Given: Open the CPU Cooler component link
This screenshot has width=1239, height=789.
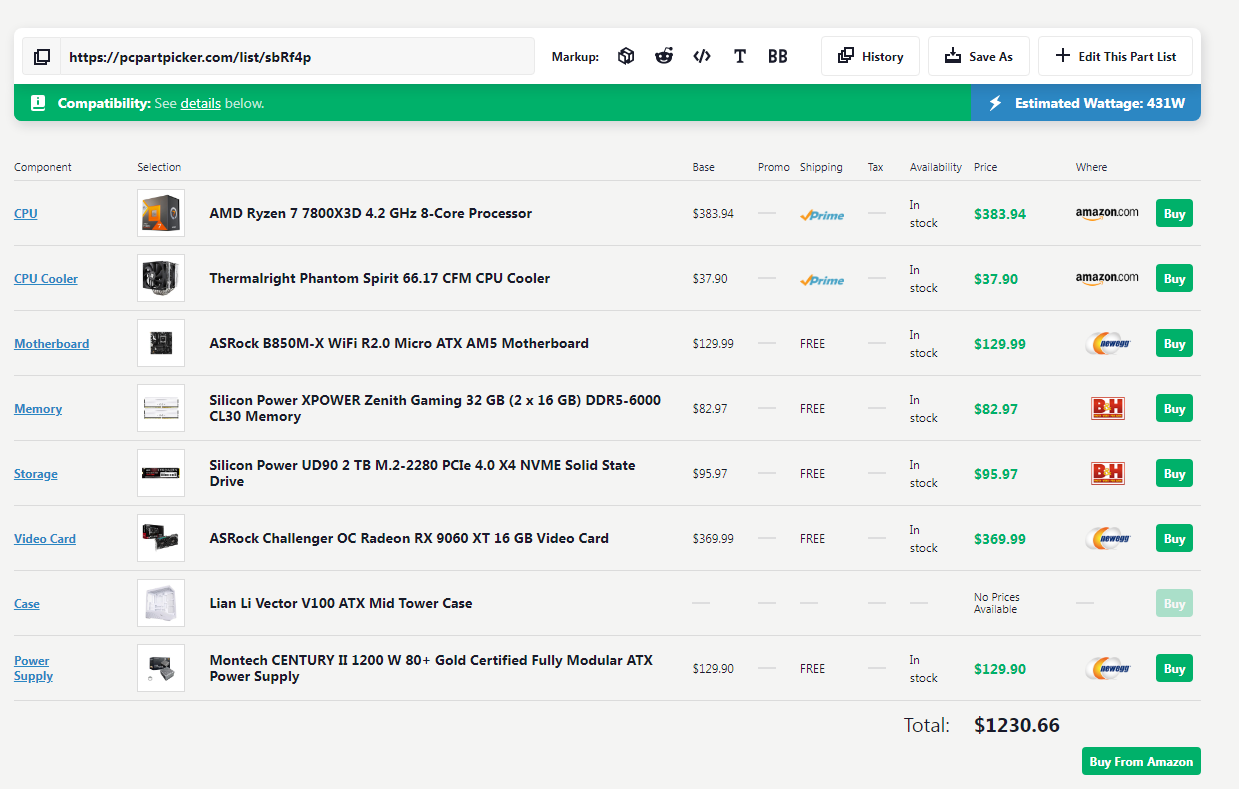Looking at the screenshot, I should 46,279.
